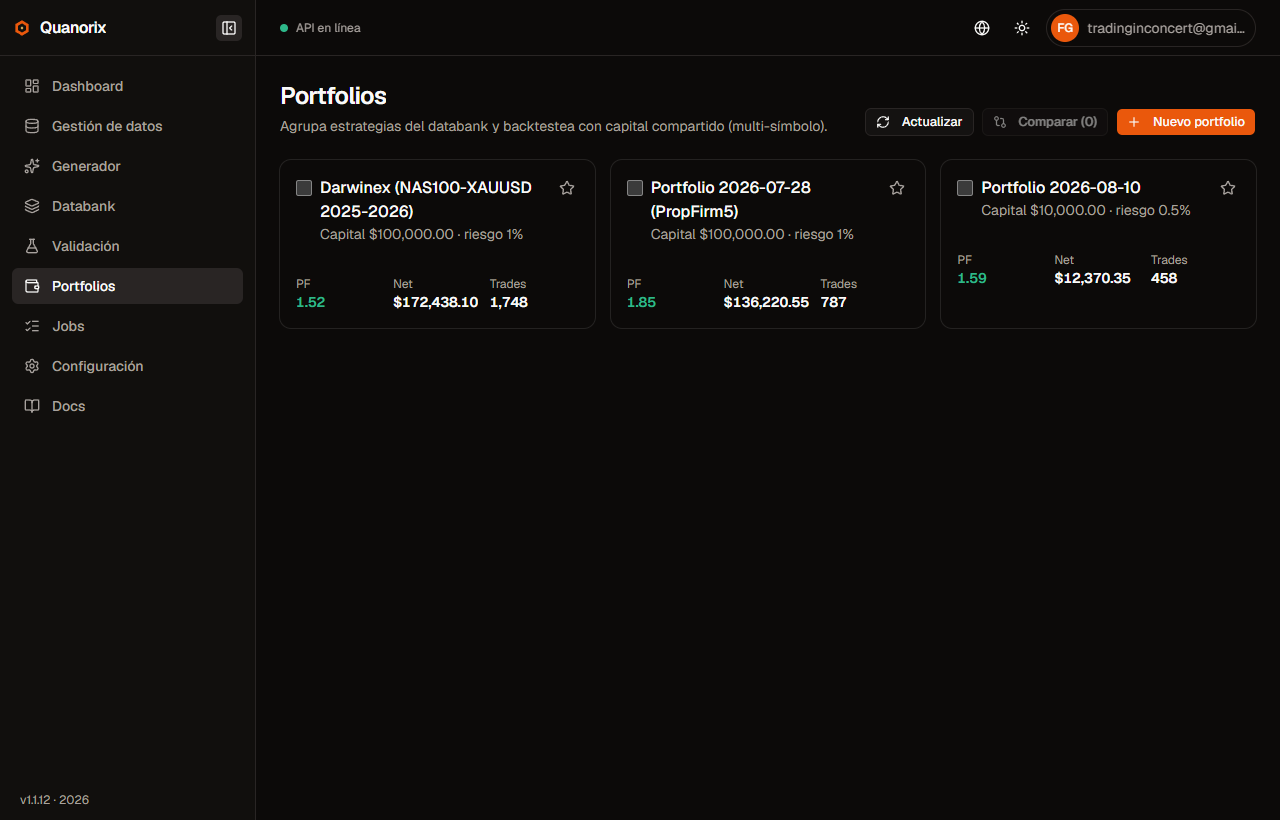The width and height of the screenshot is (1280, 820).
Task: Click PropFirm5 PF value 1.85
Action: [x=641, y=302]
